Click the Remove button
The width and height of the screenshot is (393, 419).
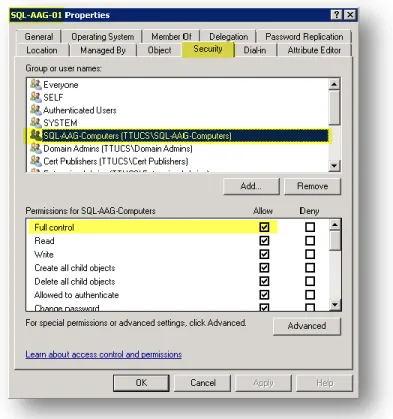pos(312,186)
